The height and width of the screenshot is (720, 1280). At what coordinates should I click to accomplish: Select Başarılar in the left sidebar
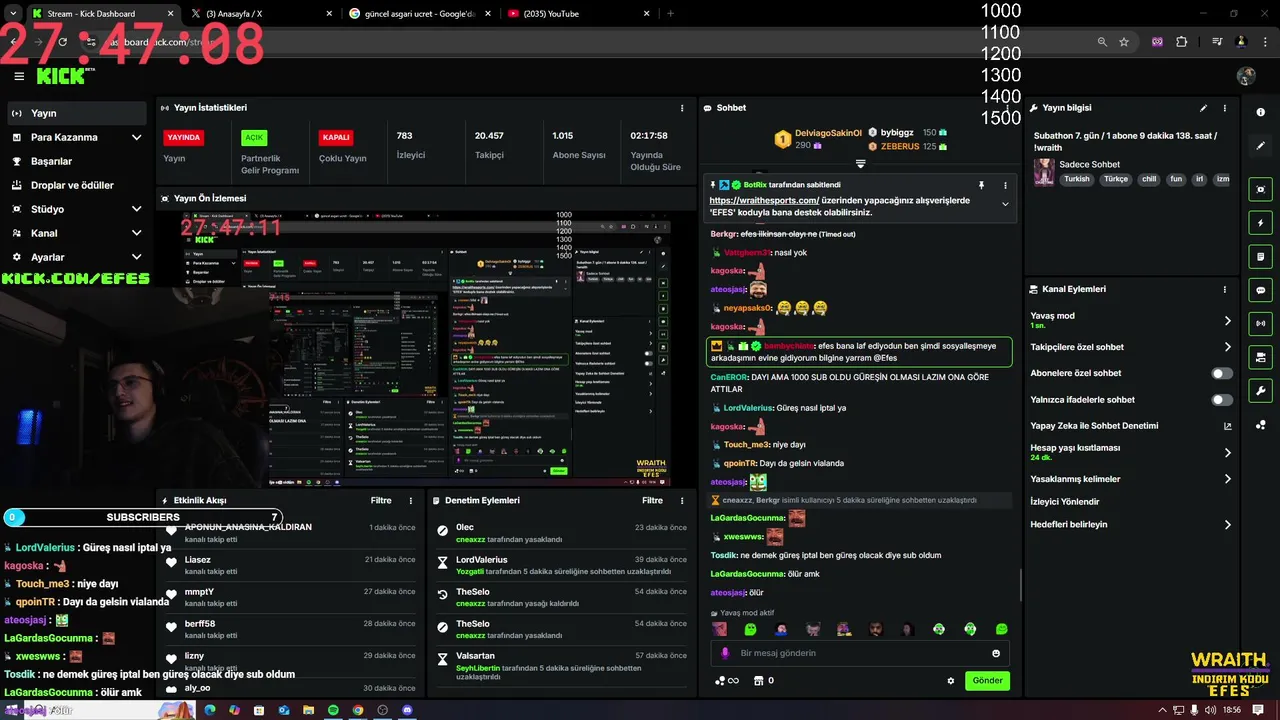coord(77,161)
